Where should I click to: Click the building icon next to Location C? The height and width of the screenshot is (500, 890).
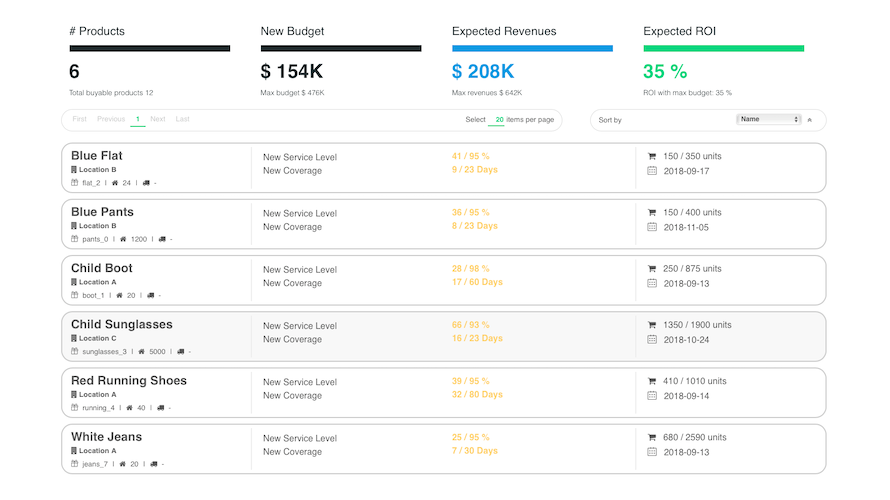(x=74, y=338)
